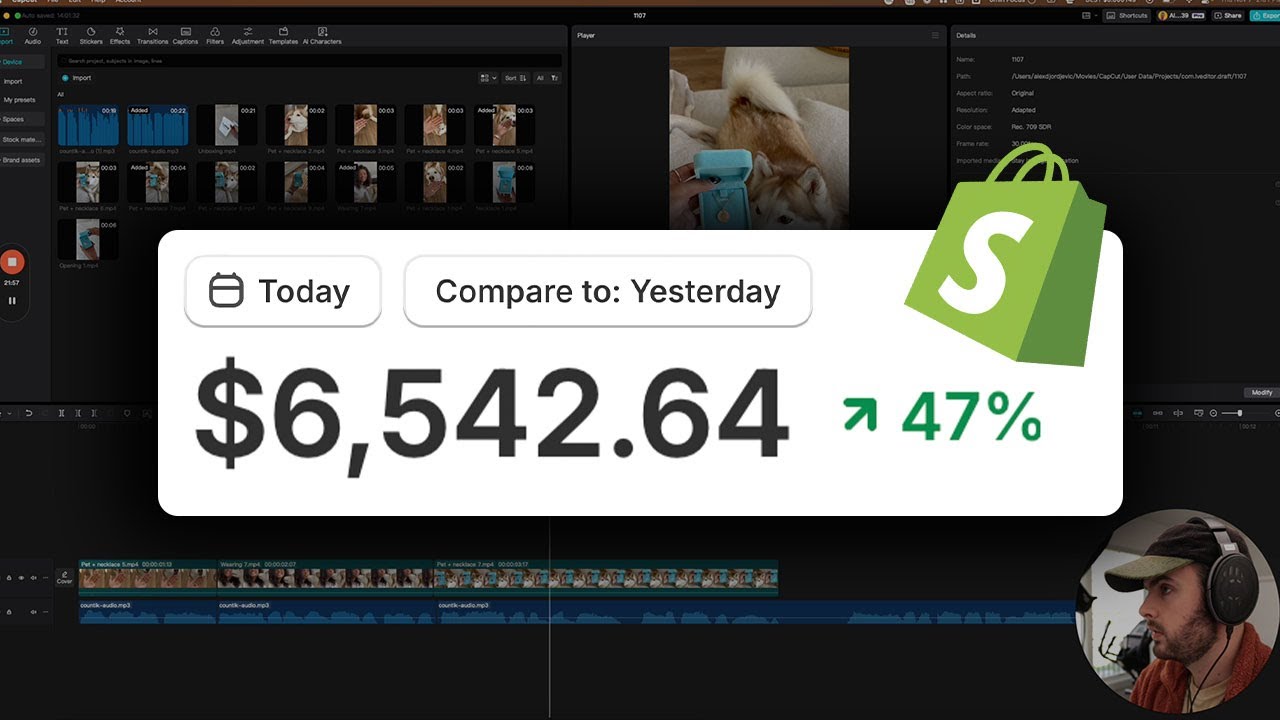Open the Templates panel
Viewport: 1280px width, 720px height.
click(283, 36)
